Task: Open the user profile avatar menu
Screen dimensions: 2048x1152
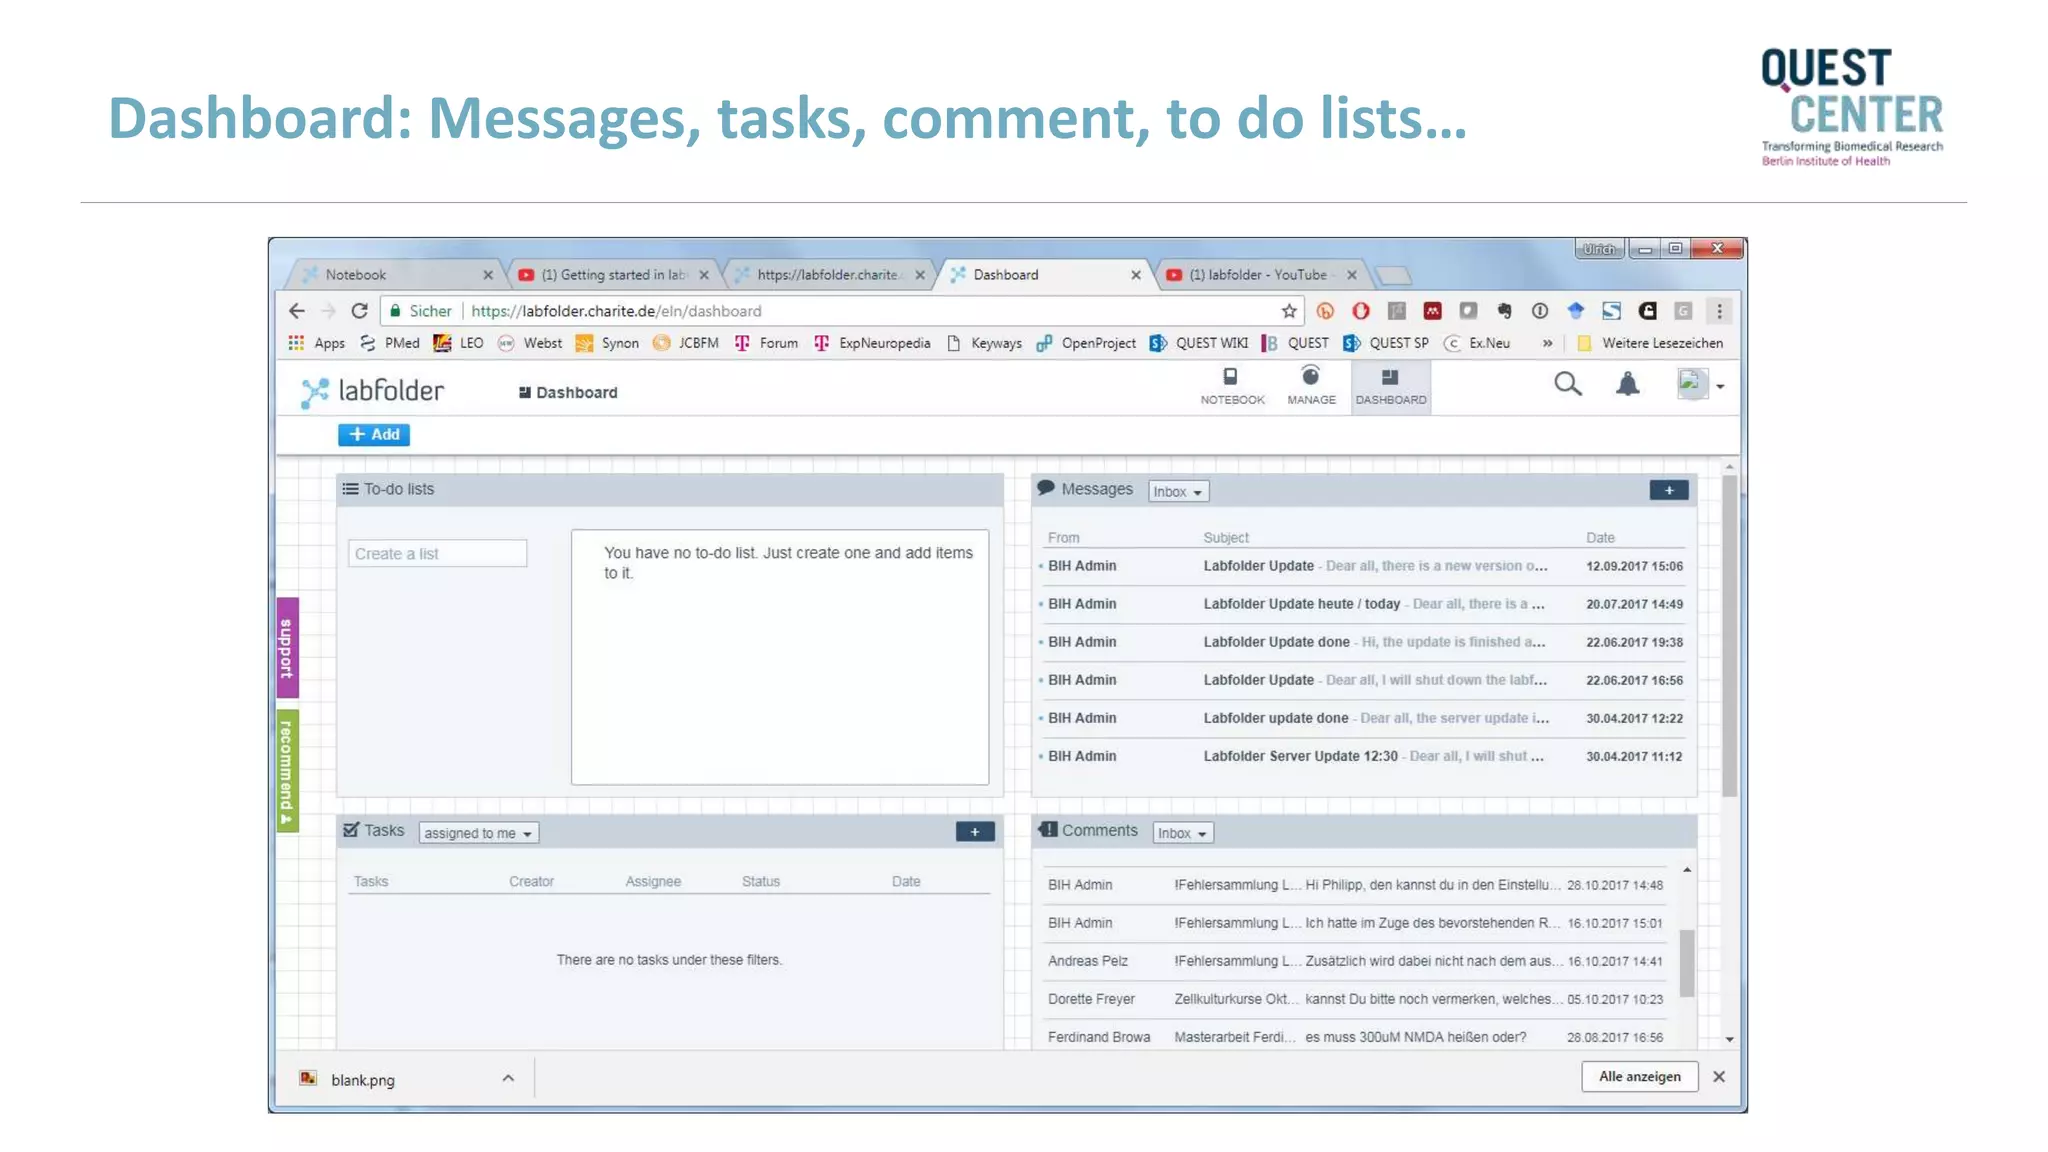Action: [x=1699, y=384]
